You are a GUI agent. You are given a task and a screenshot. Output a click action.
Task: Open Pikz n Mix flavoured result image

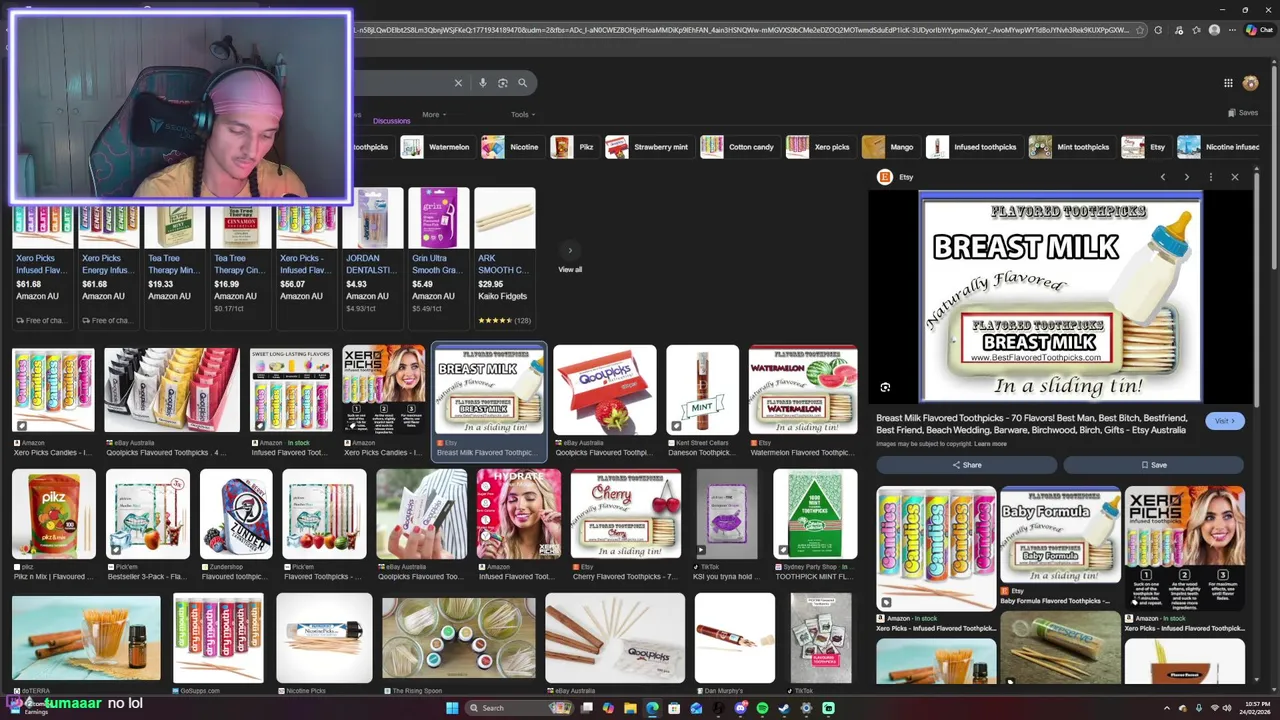(x=54, y=514)
